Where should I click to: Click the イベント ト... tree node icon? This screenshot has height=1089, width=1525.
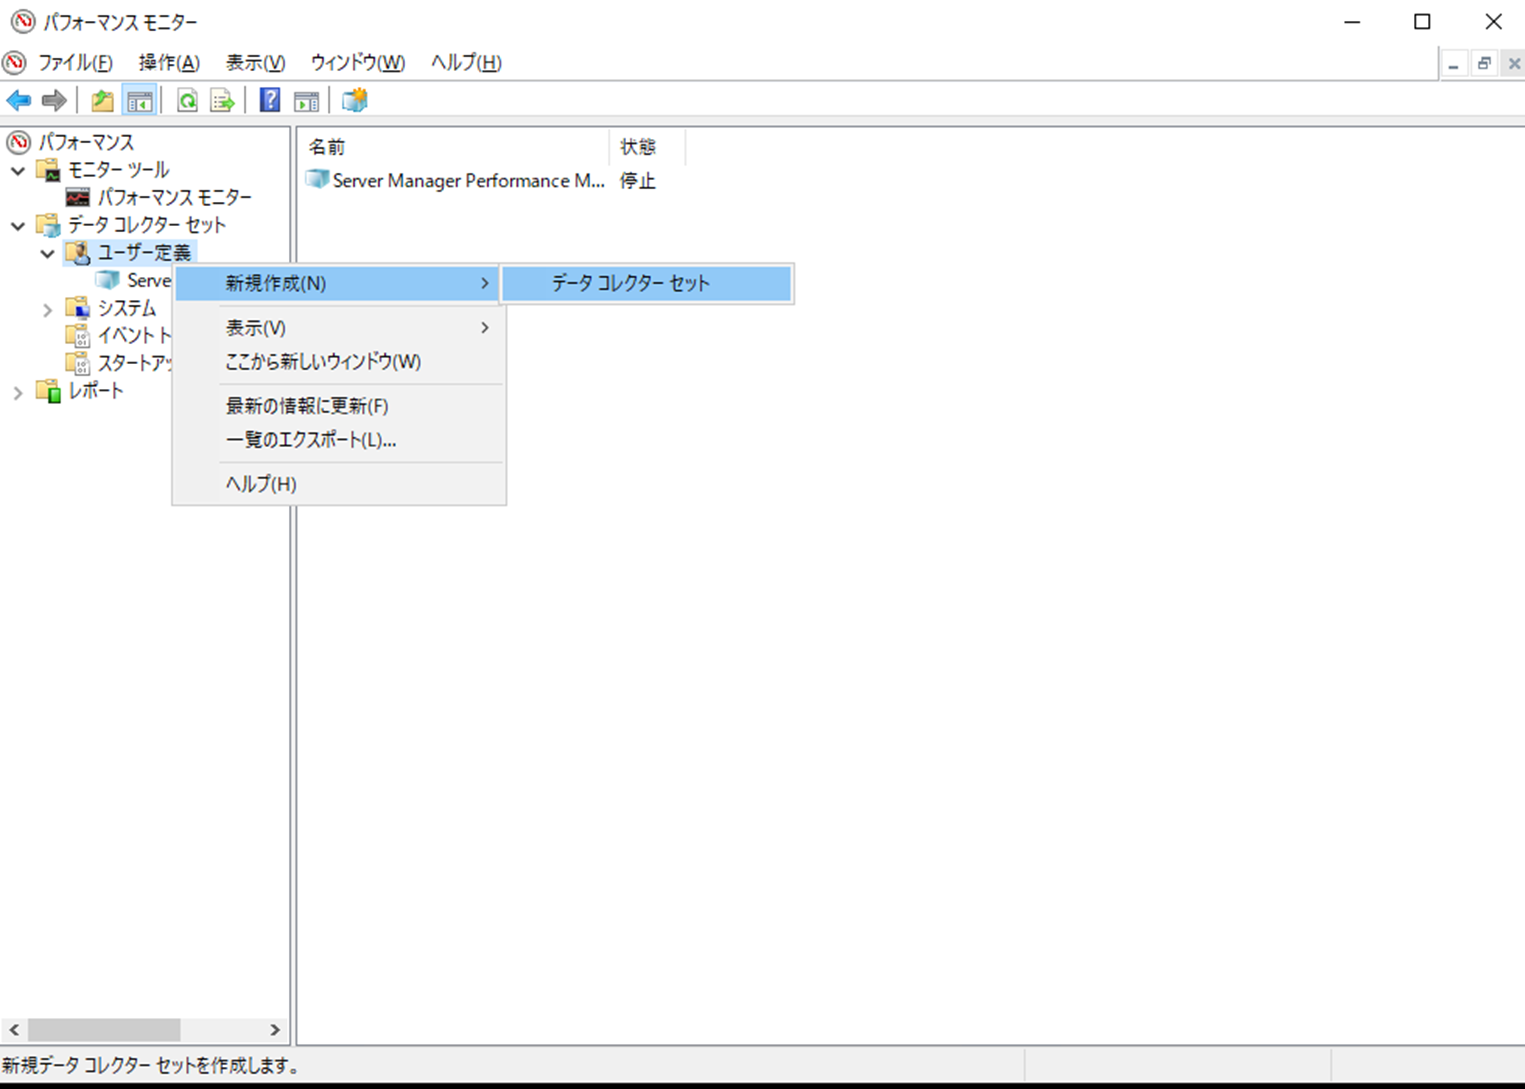point(77,335)
